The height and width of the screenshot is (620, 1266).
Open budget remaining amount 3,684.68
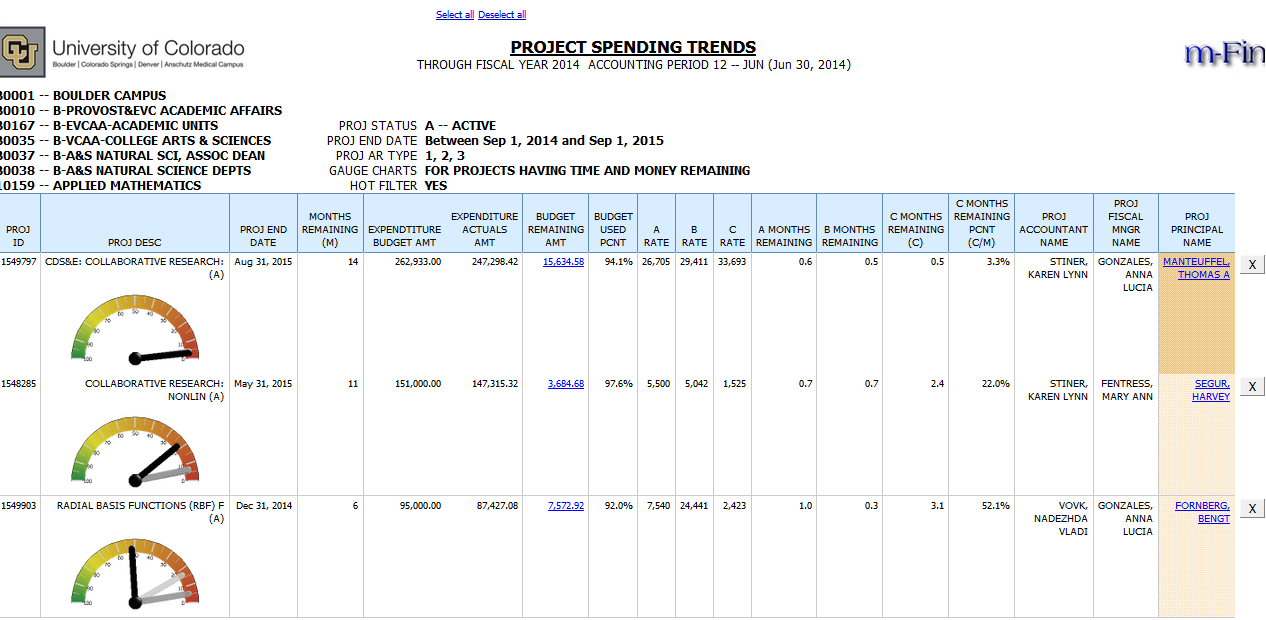coord(566,384)
